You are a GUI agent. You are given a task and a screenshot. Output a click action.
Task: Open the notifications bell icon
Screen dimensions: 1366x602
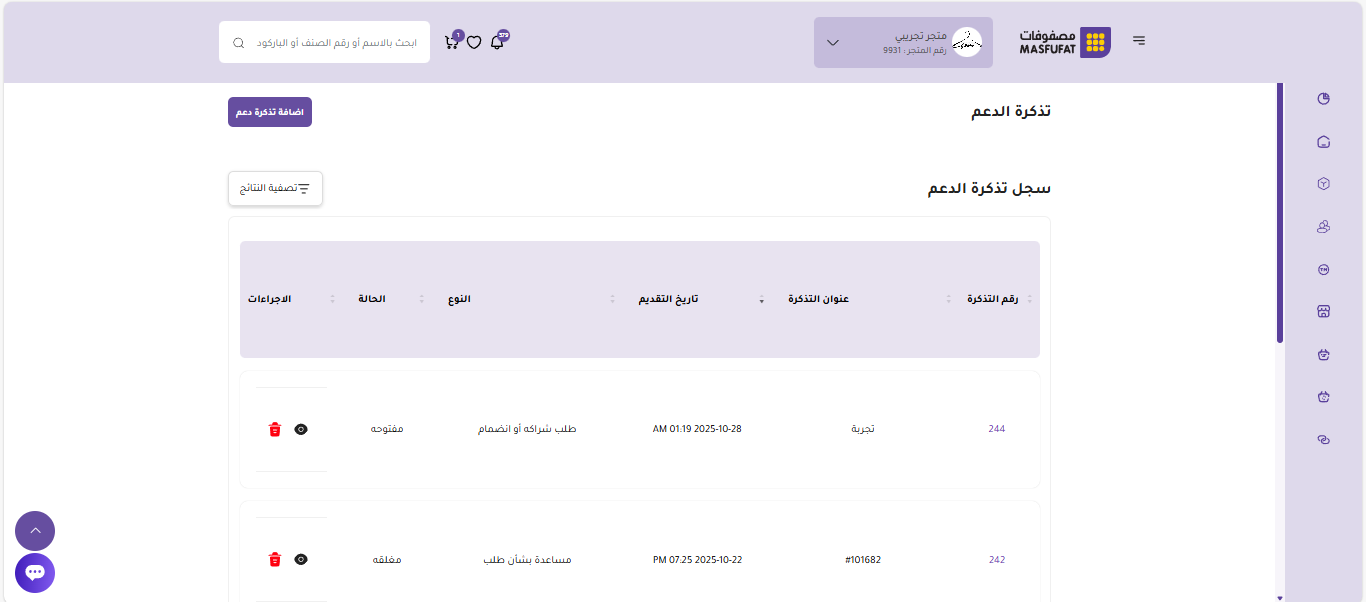(497, 43)
